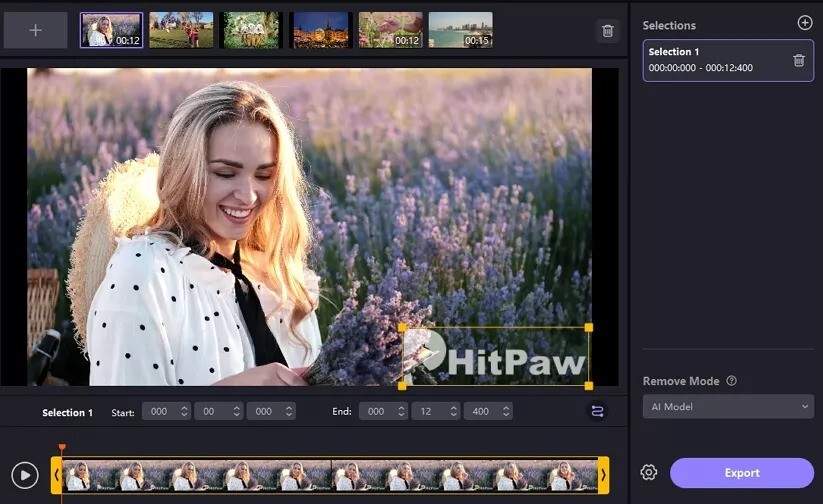823x504 pixels.
Task: Click the timeline filmstrip frames
Action: pos(330,475)
